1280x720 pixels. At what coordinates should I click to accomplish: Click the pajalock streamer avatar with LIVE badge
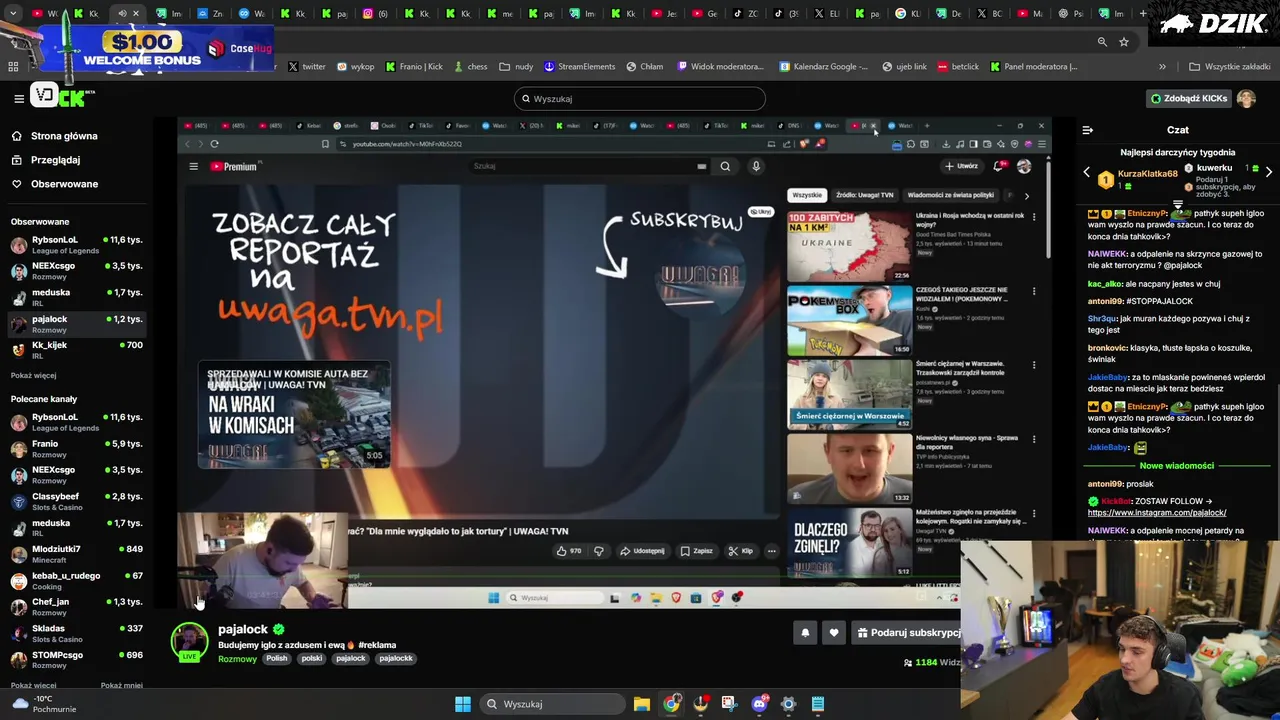point(189,642)
